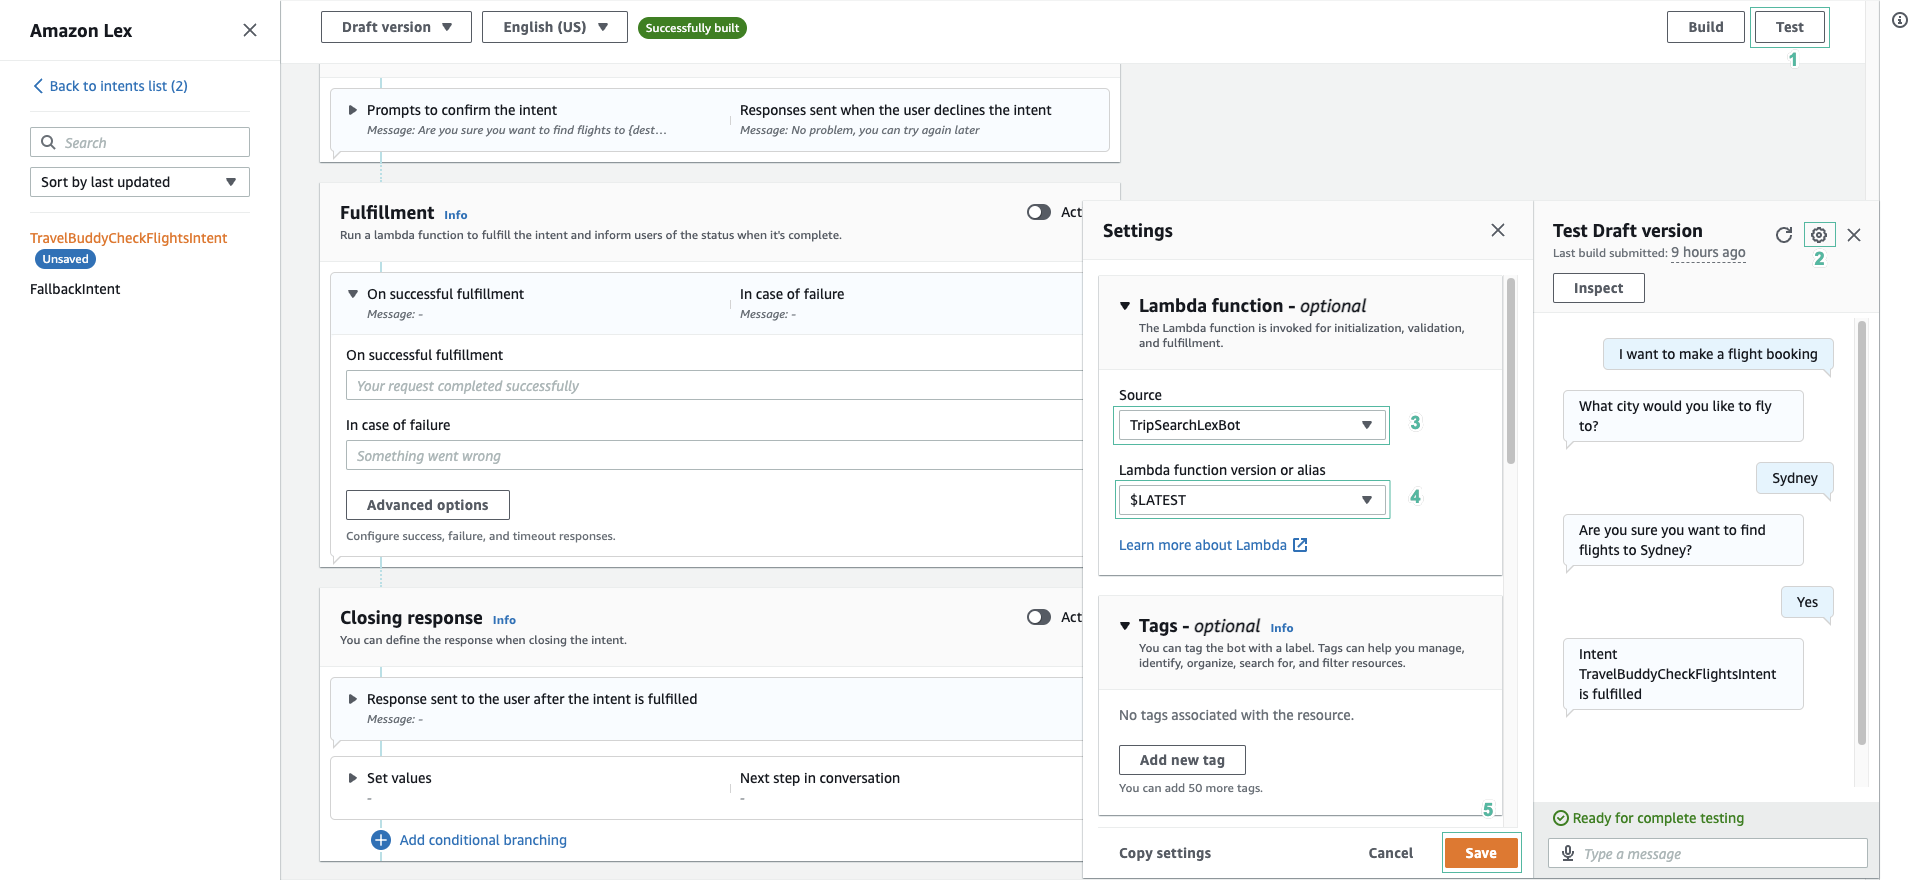This screenshot has height=880, width=1920.
Task: Select TravelBuddyCheckFlightsIntent in intents list
Action: click(x=128, y=238)
